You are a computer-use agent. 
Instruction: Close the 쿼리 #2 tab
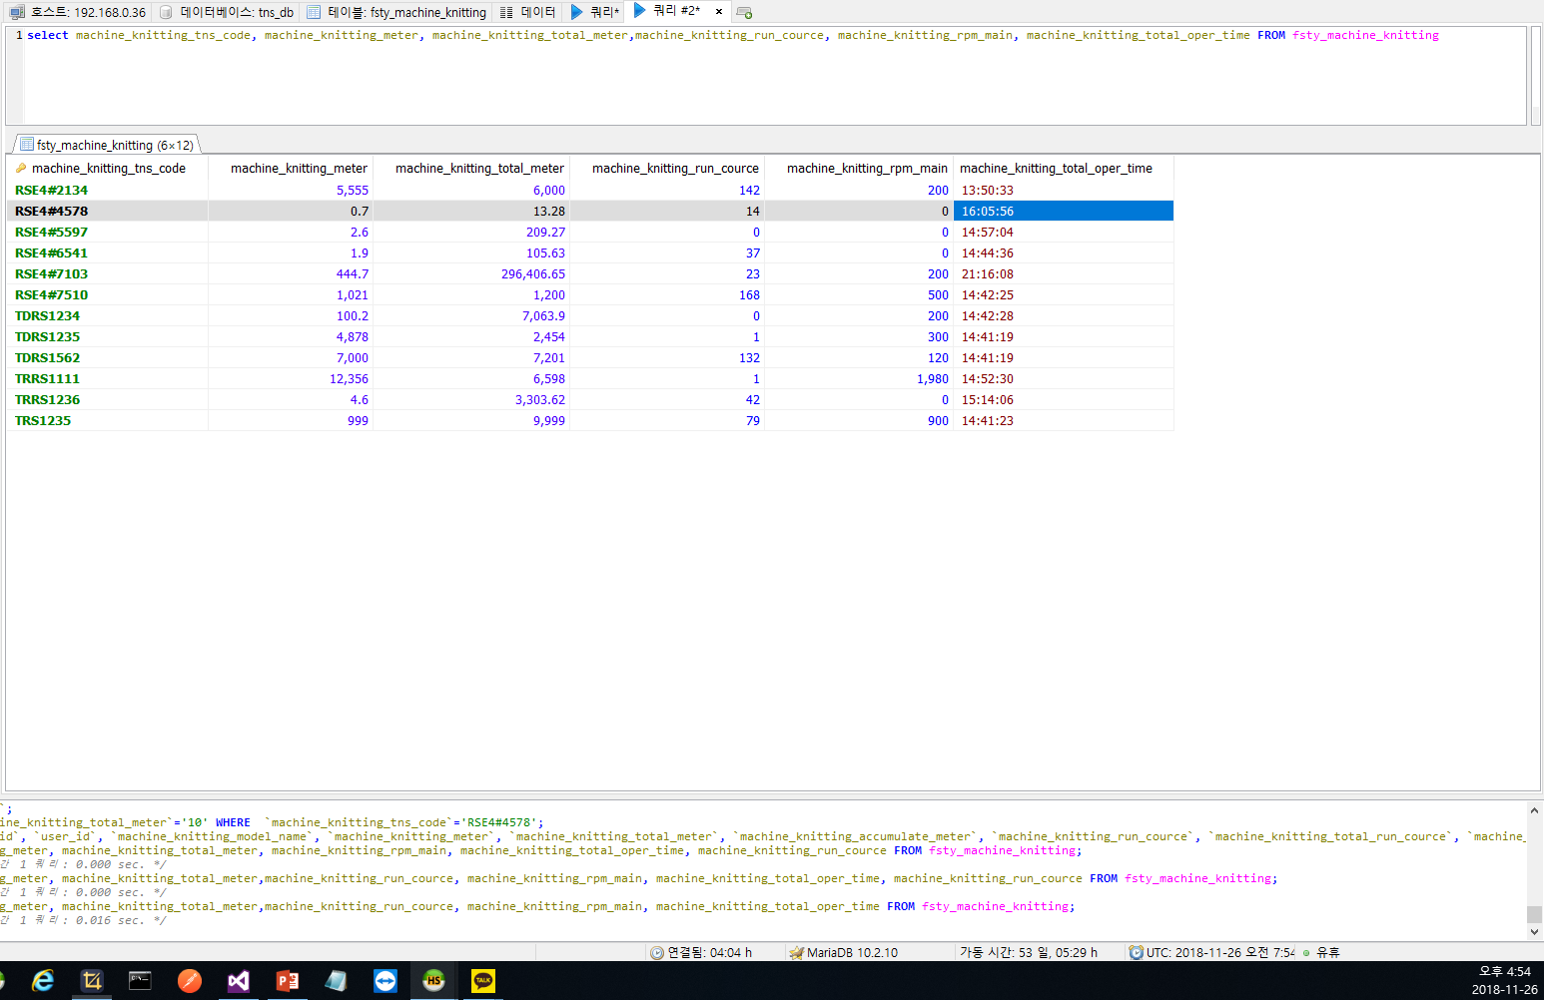(x=719, y=12)
